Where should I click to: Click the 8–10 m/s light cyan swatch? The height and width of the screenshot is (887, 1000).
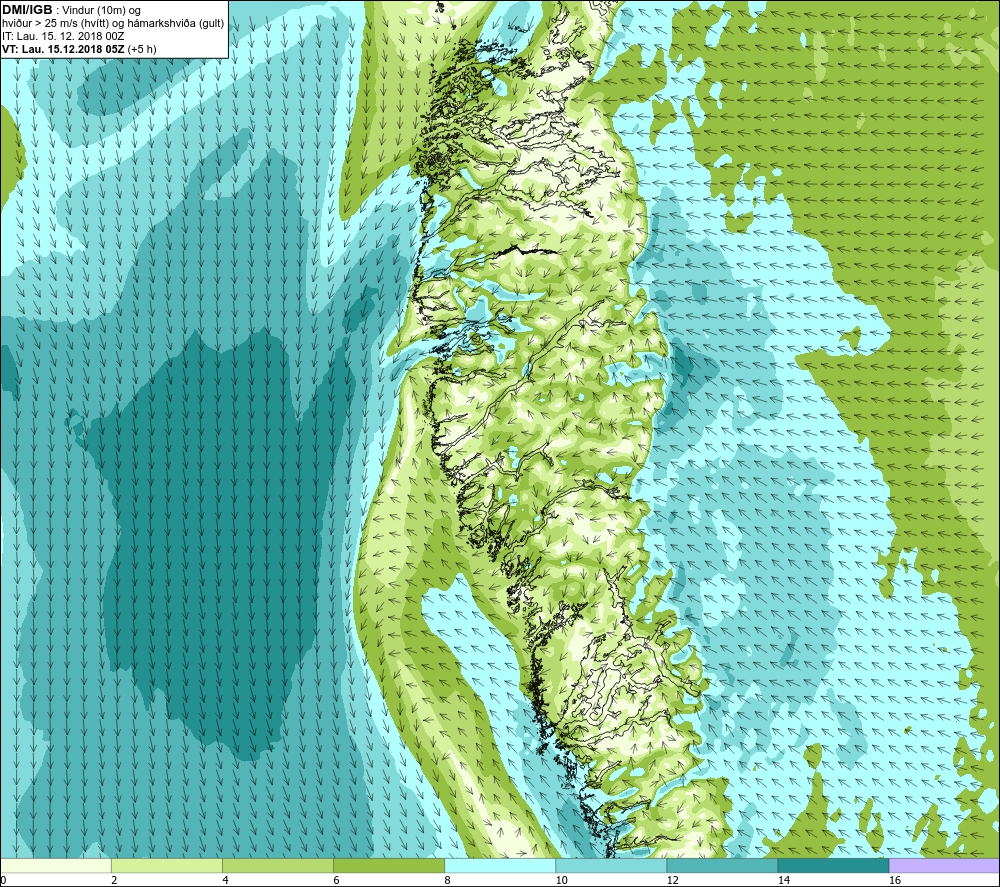tap(500, 866)
